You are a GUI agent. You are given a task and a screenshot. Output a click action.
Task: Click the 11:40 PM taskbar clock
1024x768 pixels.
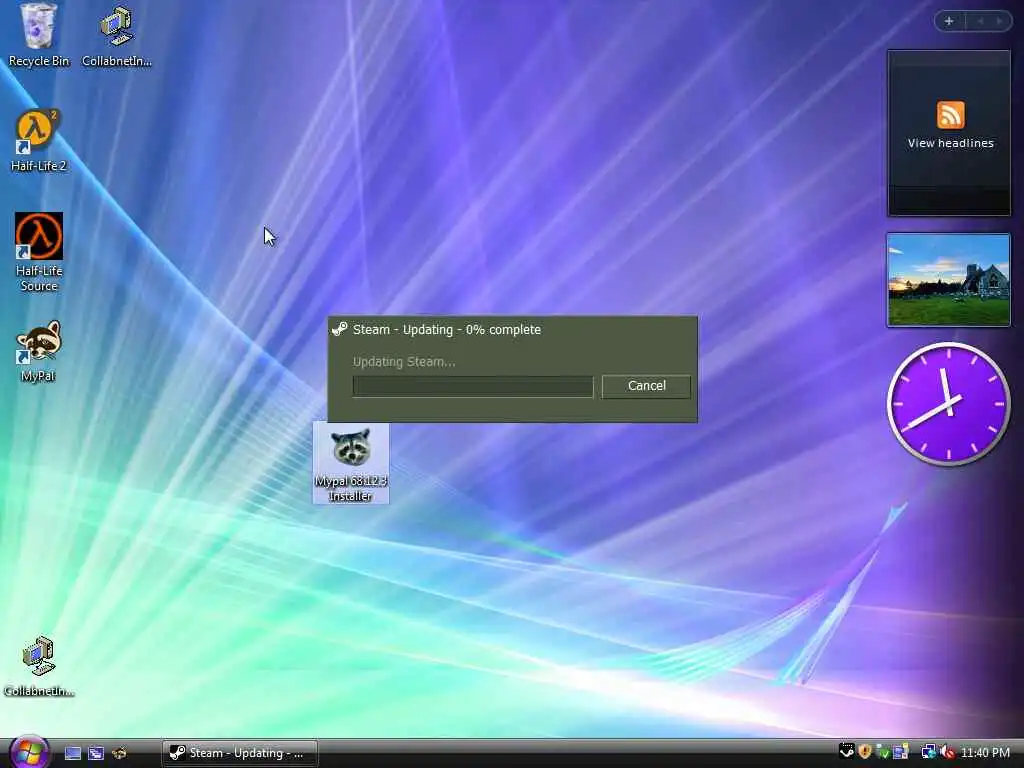point(985,753)
